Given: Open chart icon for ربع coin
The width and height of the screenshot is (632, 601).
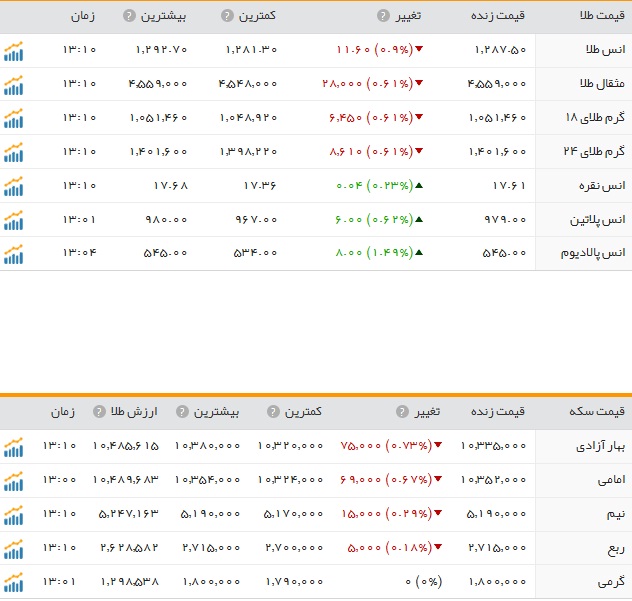Looking at the screenshot, I should pos(14,549).
